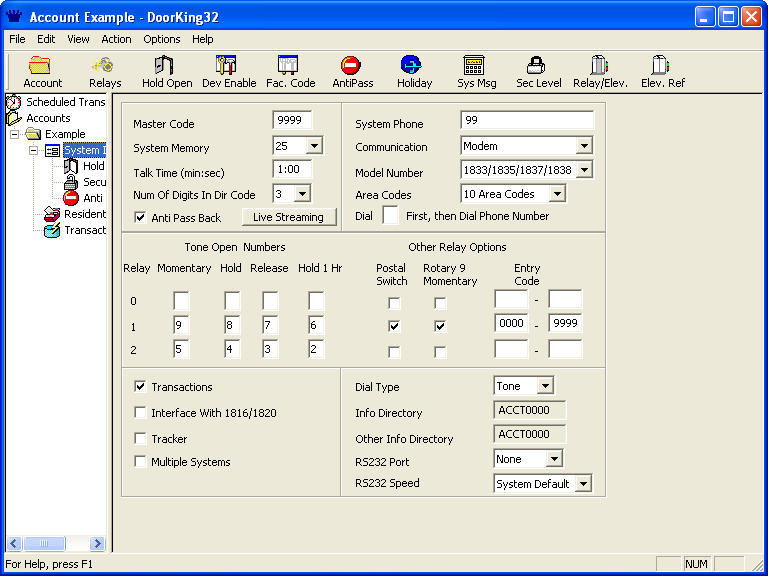Screen dimensions: 768x576
Task: Select the Resident icon in tree
Action: pos(52,214)
